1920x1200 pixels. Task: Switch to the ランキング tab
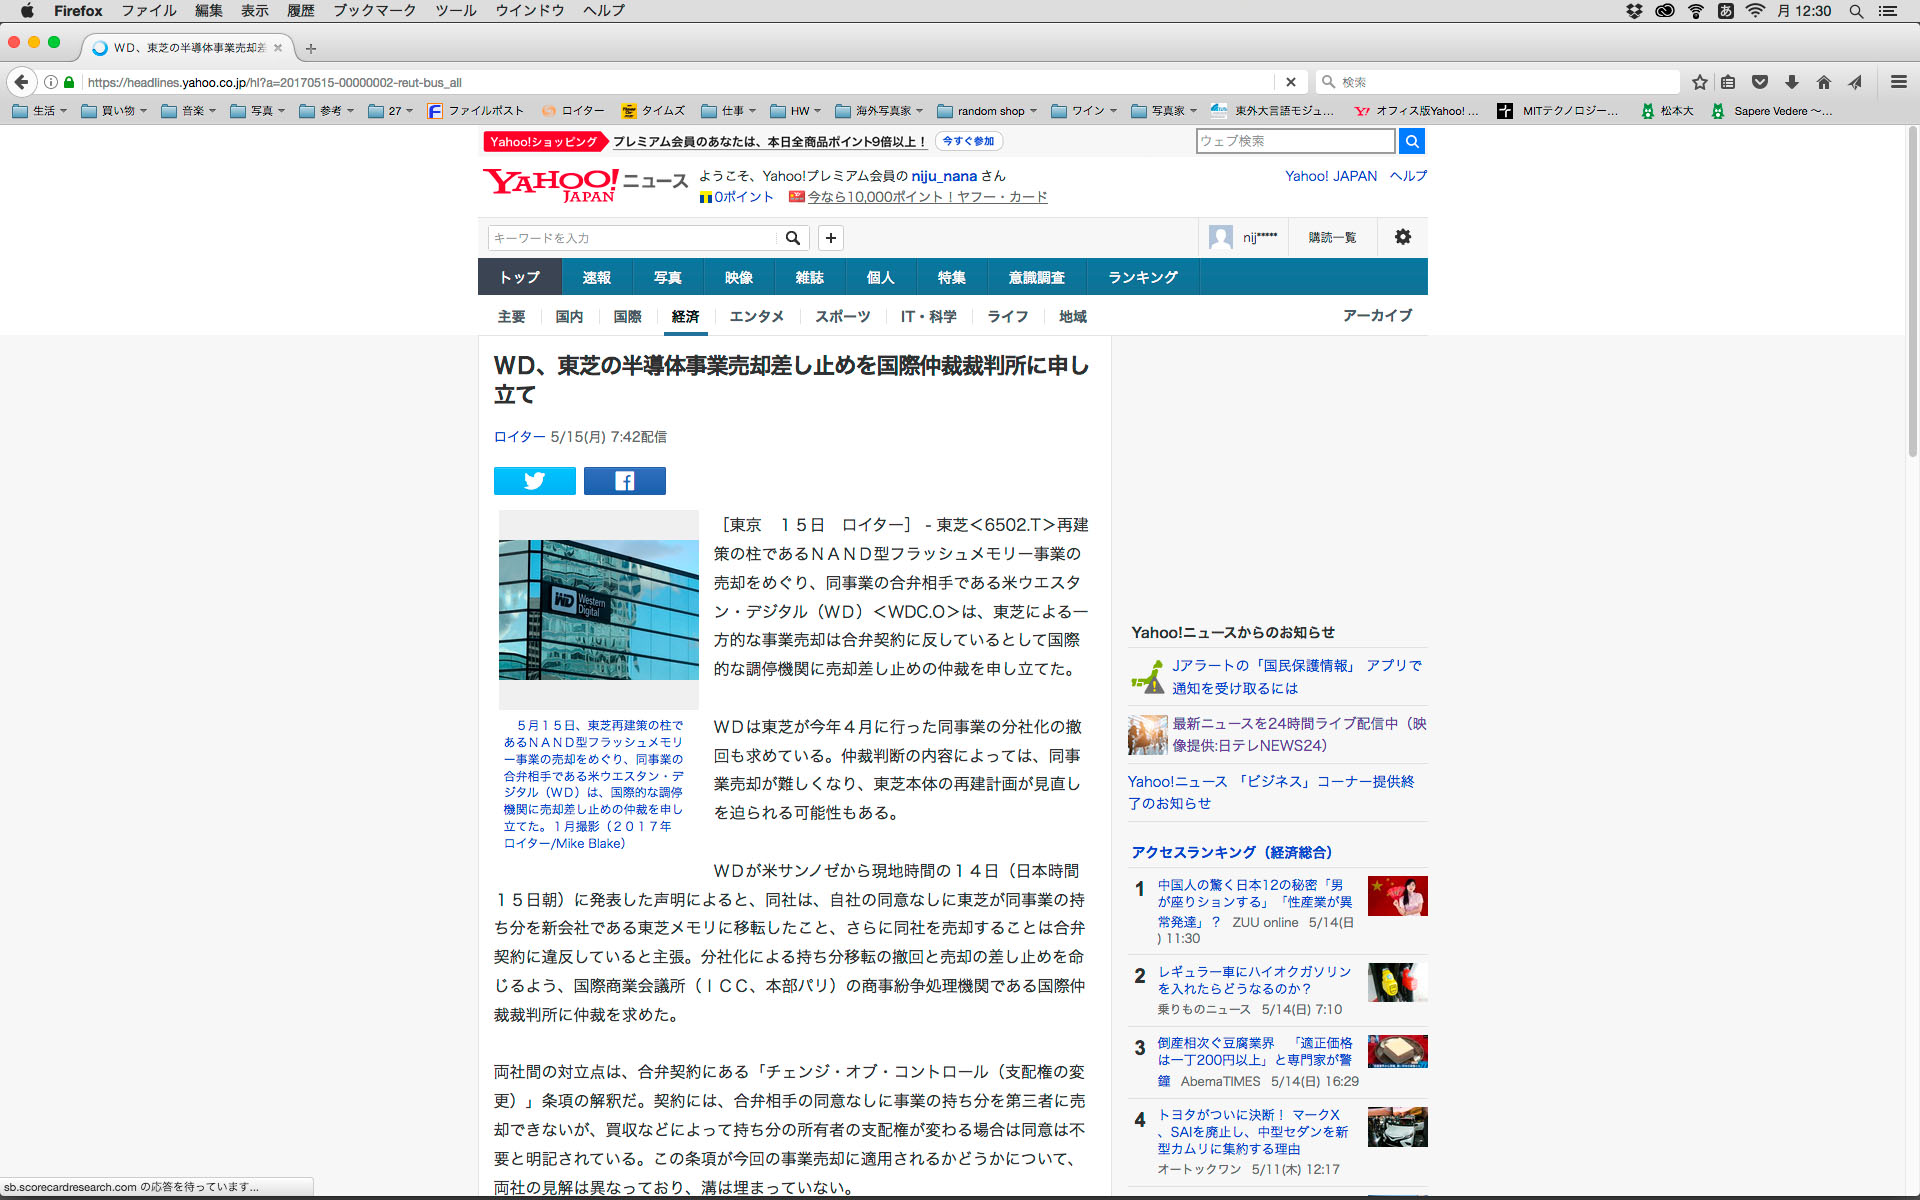tap(1142, 277)
